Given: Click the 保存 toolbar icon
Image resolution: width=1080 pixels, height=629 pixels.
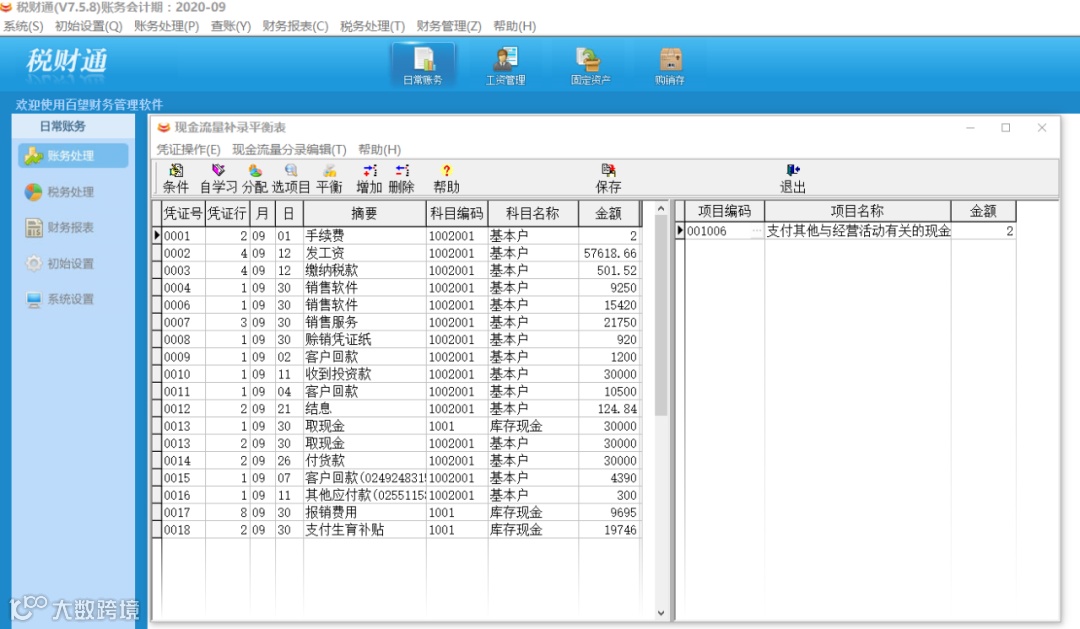Looking at the screenshot, I should 608,178.
